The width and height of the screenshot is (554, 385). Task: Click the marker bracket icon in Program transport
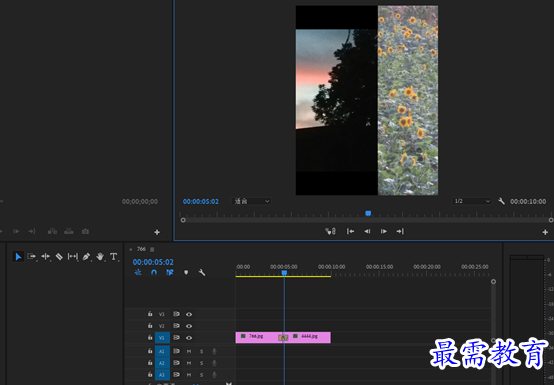330,231
